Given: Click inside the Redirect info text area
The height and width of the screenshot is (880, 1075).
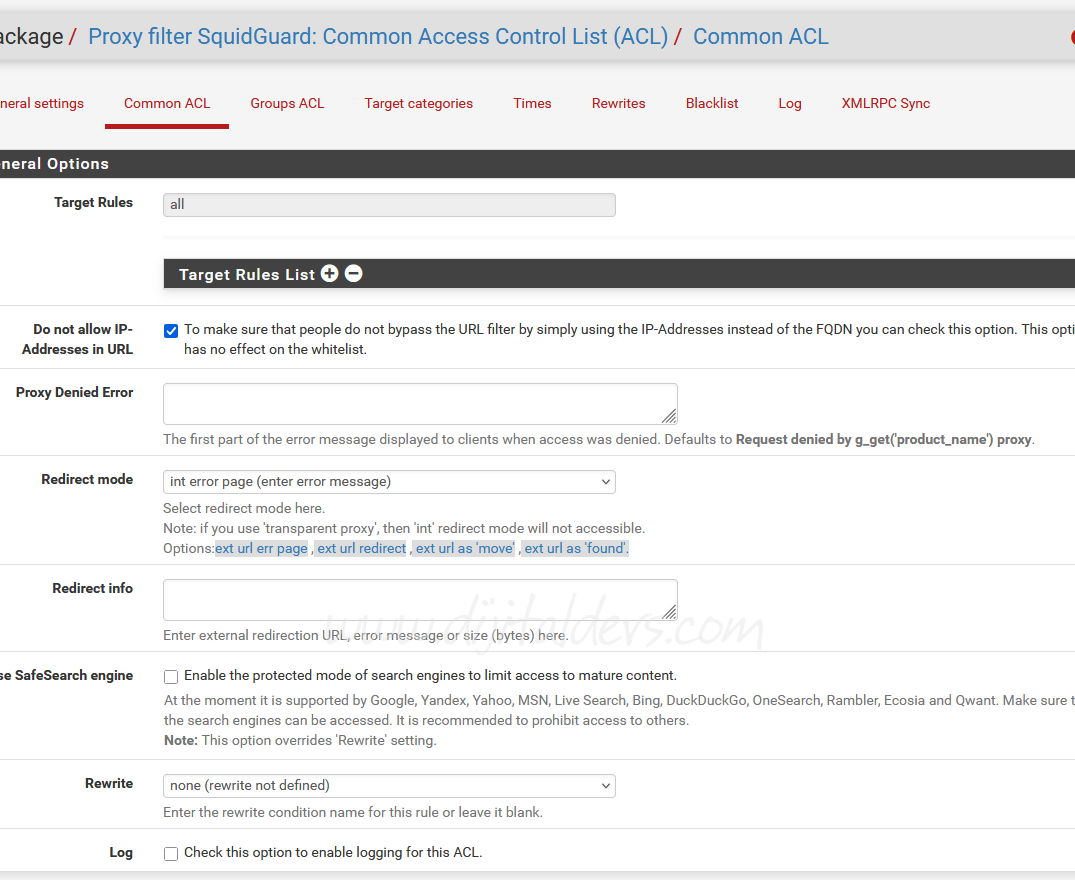Looking at the screenshot, I should pyautogui.click(x=420, y=599).
